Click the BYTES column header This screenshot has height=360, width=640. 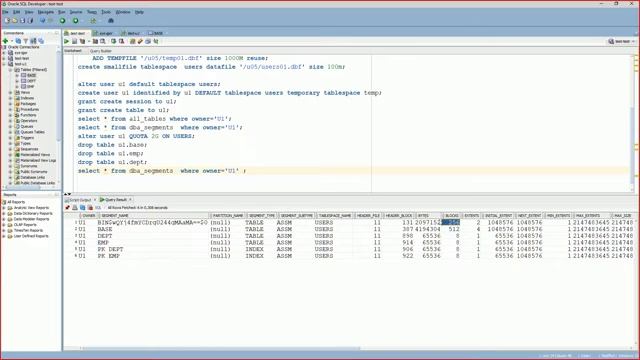pyautogui.click(x=428, y=216)
